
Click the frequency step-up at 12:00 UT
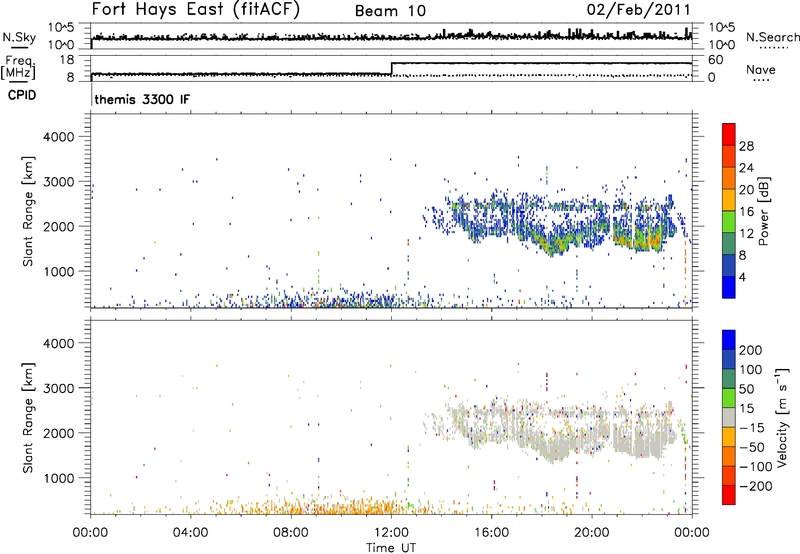pos(391,69)
